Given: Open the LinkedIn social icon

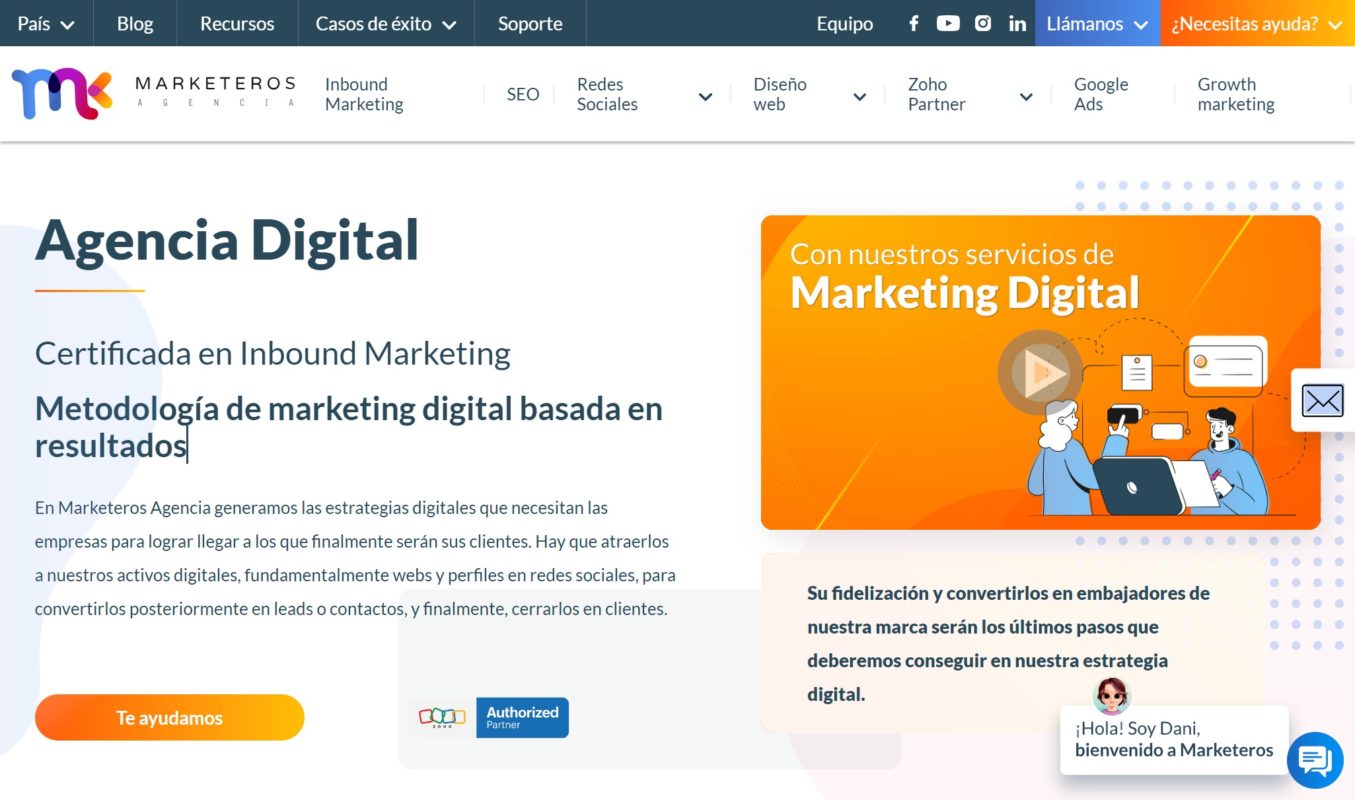Looking at the screenshot, I should (1018, 23).
